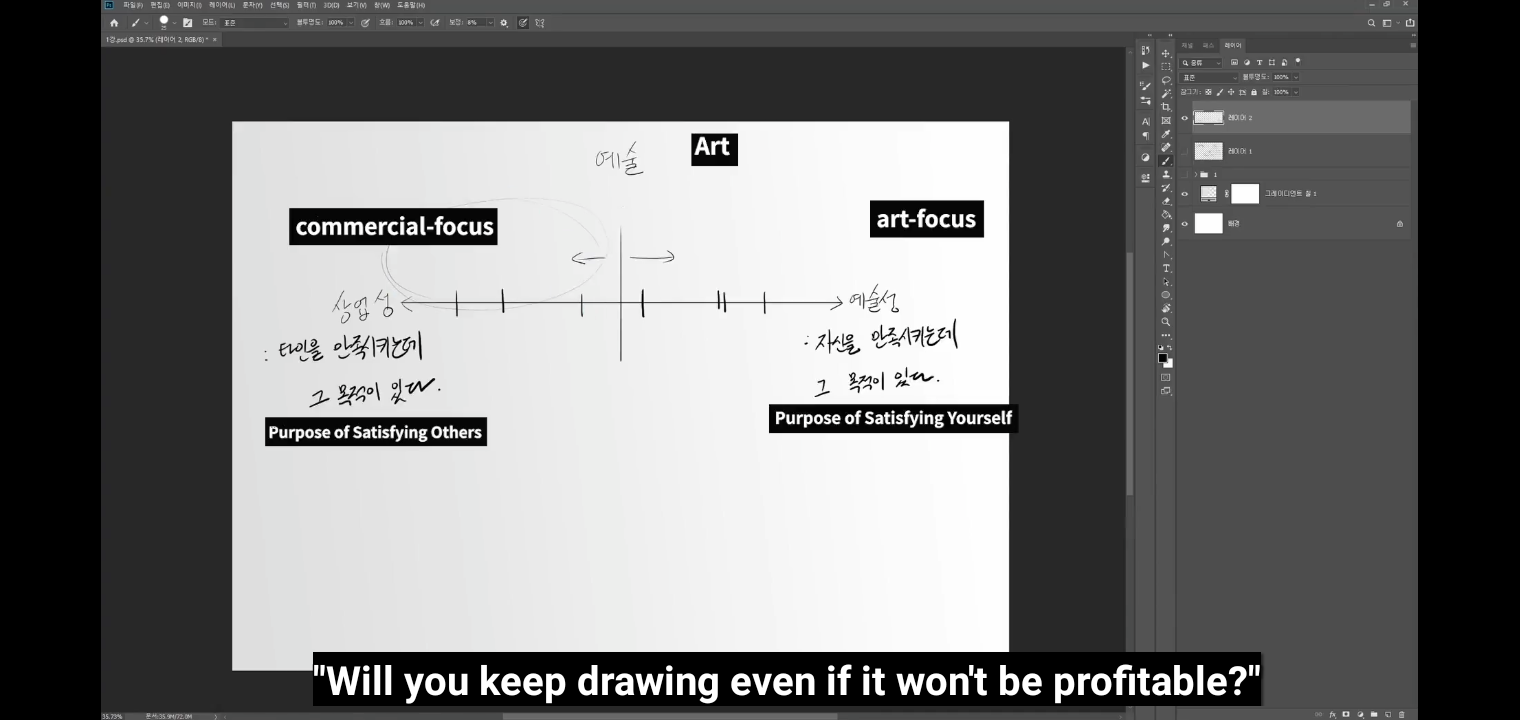Viewport: 1520px width, 720px height.
Task: Select the Smudge tool
Action: [x=1166, y=228]
